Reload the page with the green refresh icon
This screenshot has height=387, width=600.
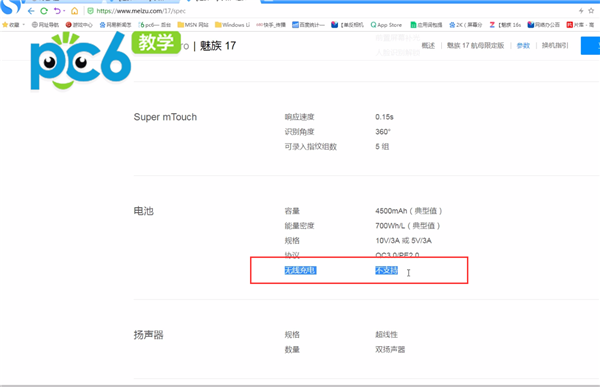44,11
